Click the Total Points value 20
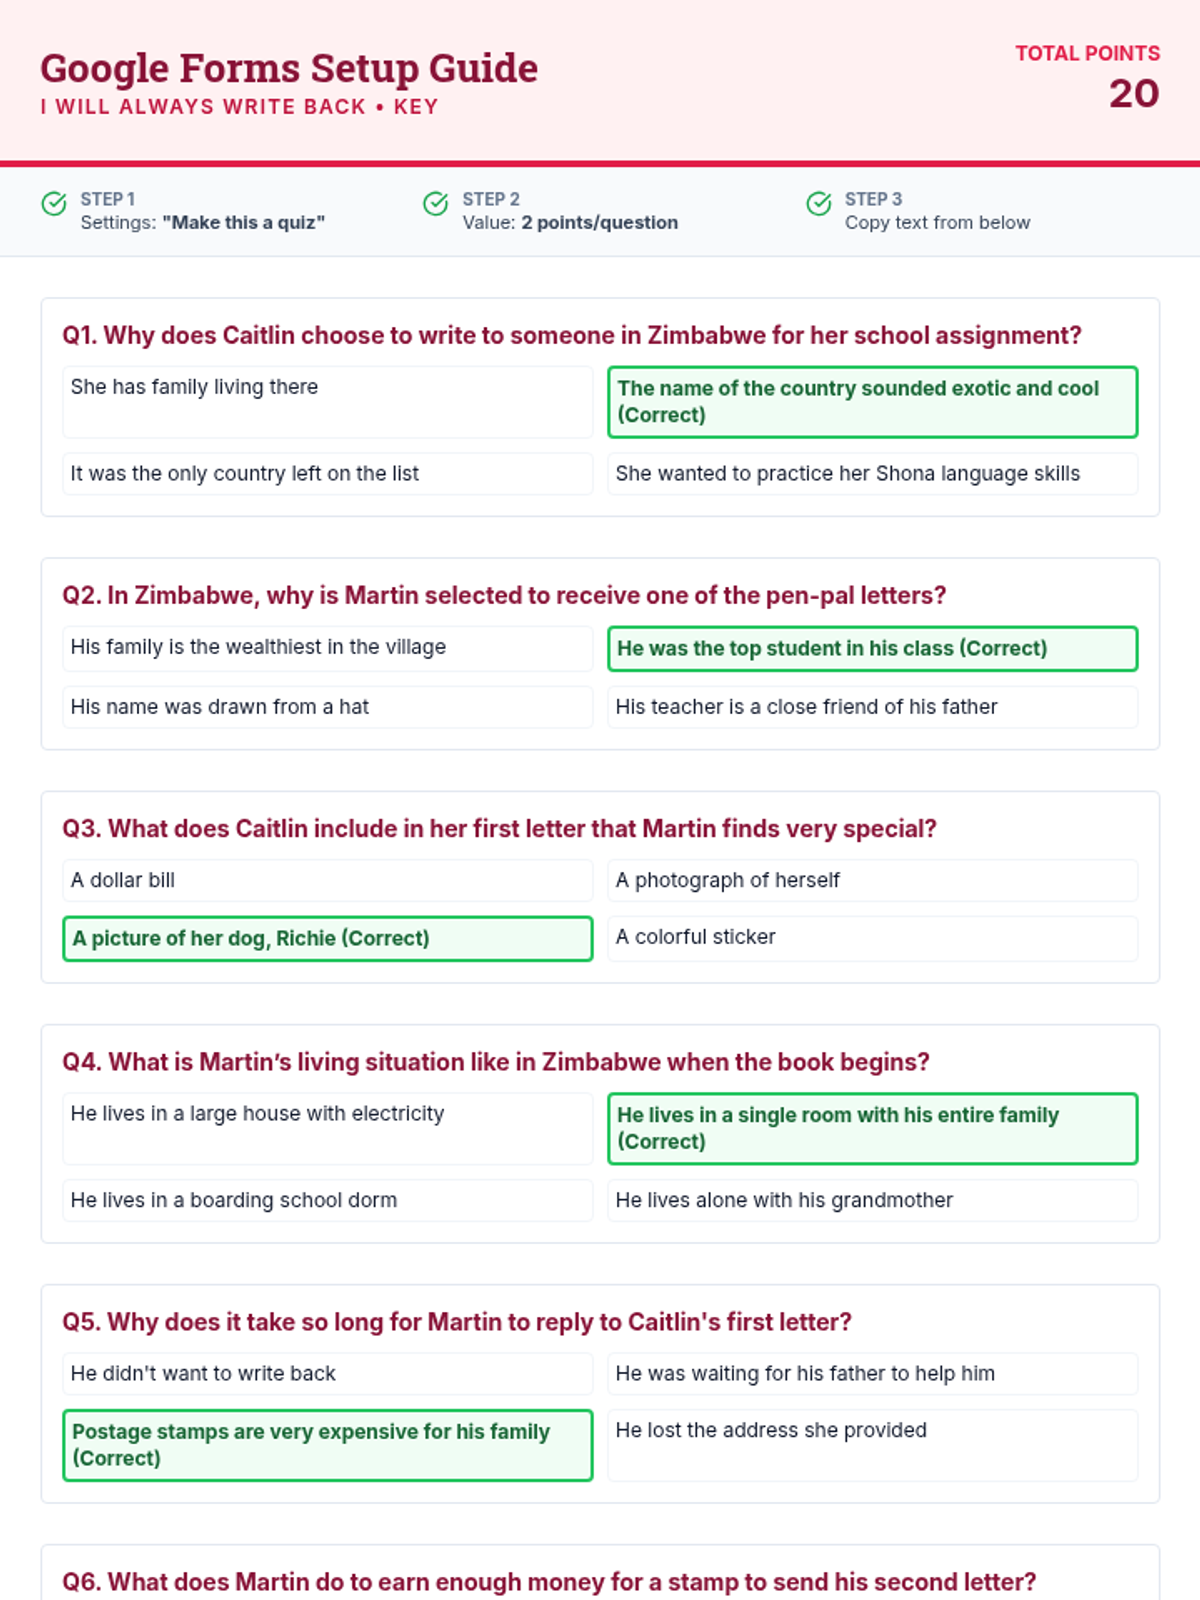The height and width of the screenshot is (1600, 1200). click(x=1134, y=94)
